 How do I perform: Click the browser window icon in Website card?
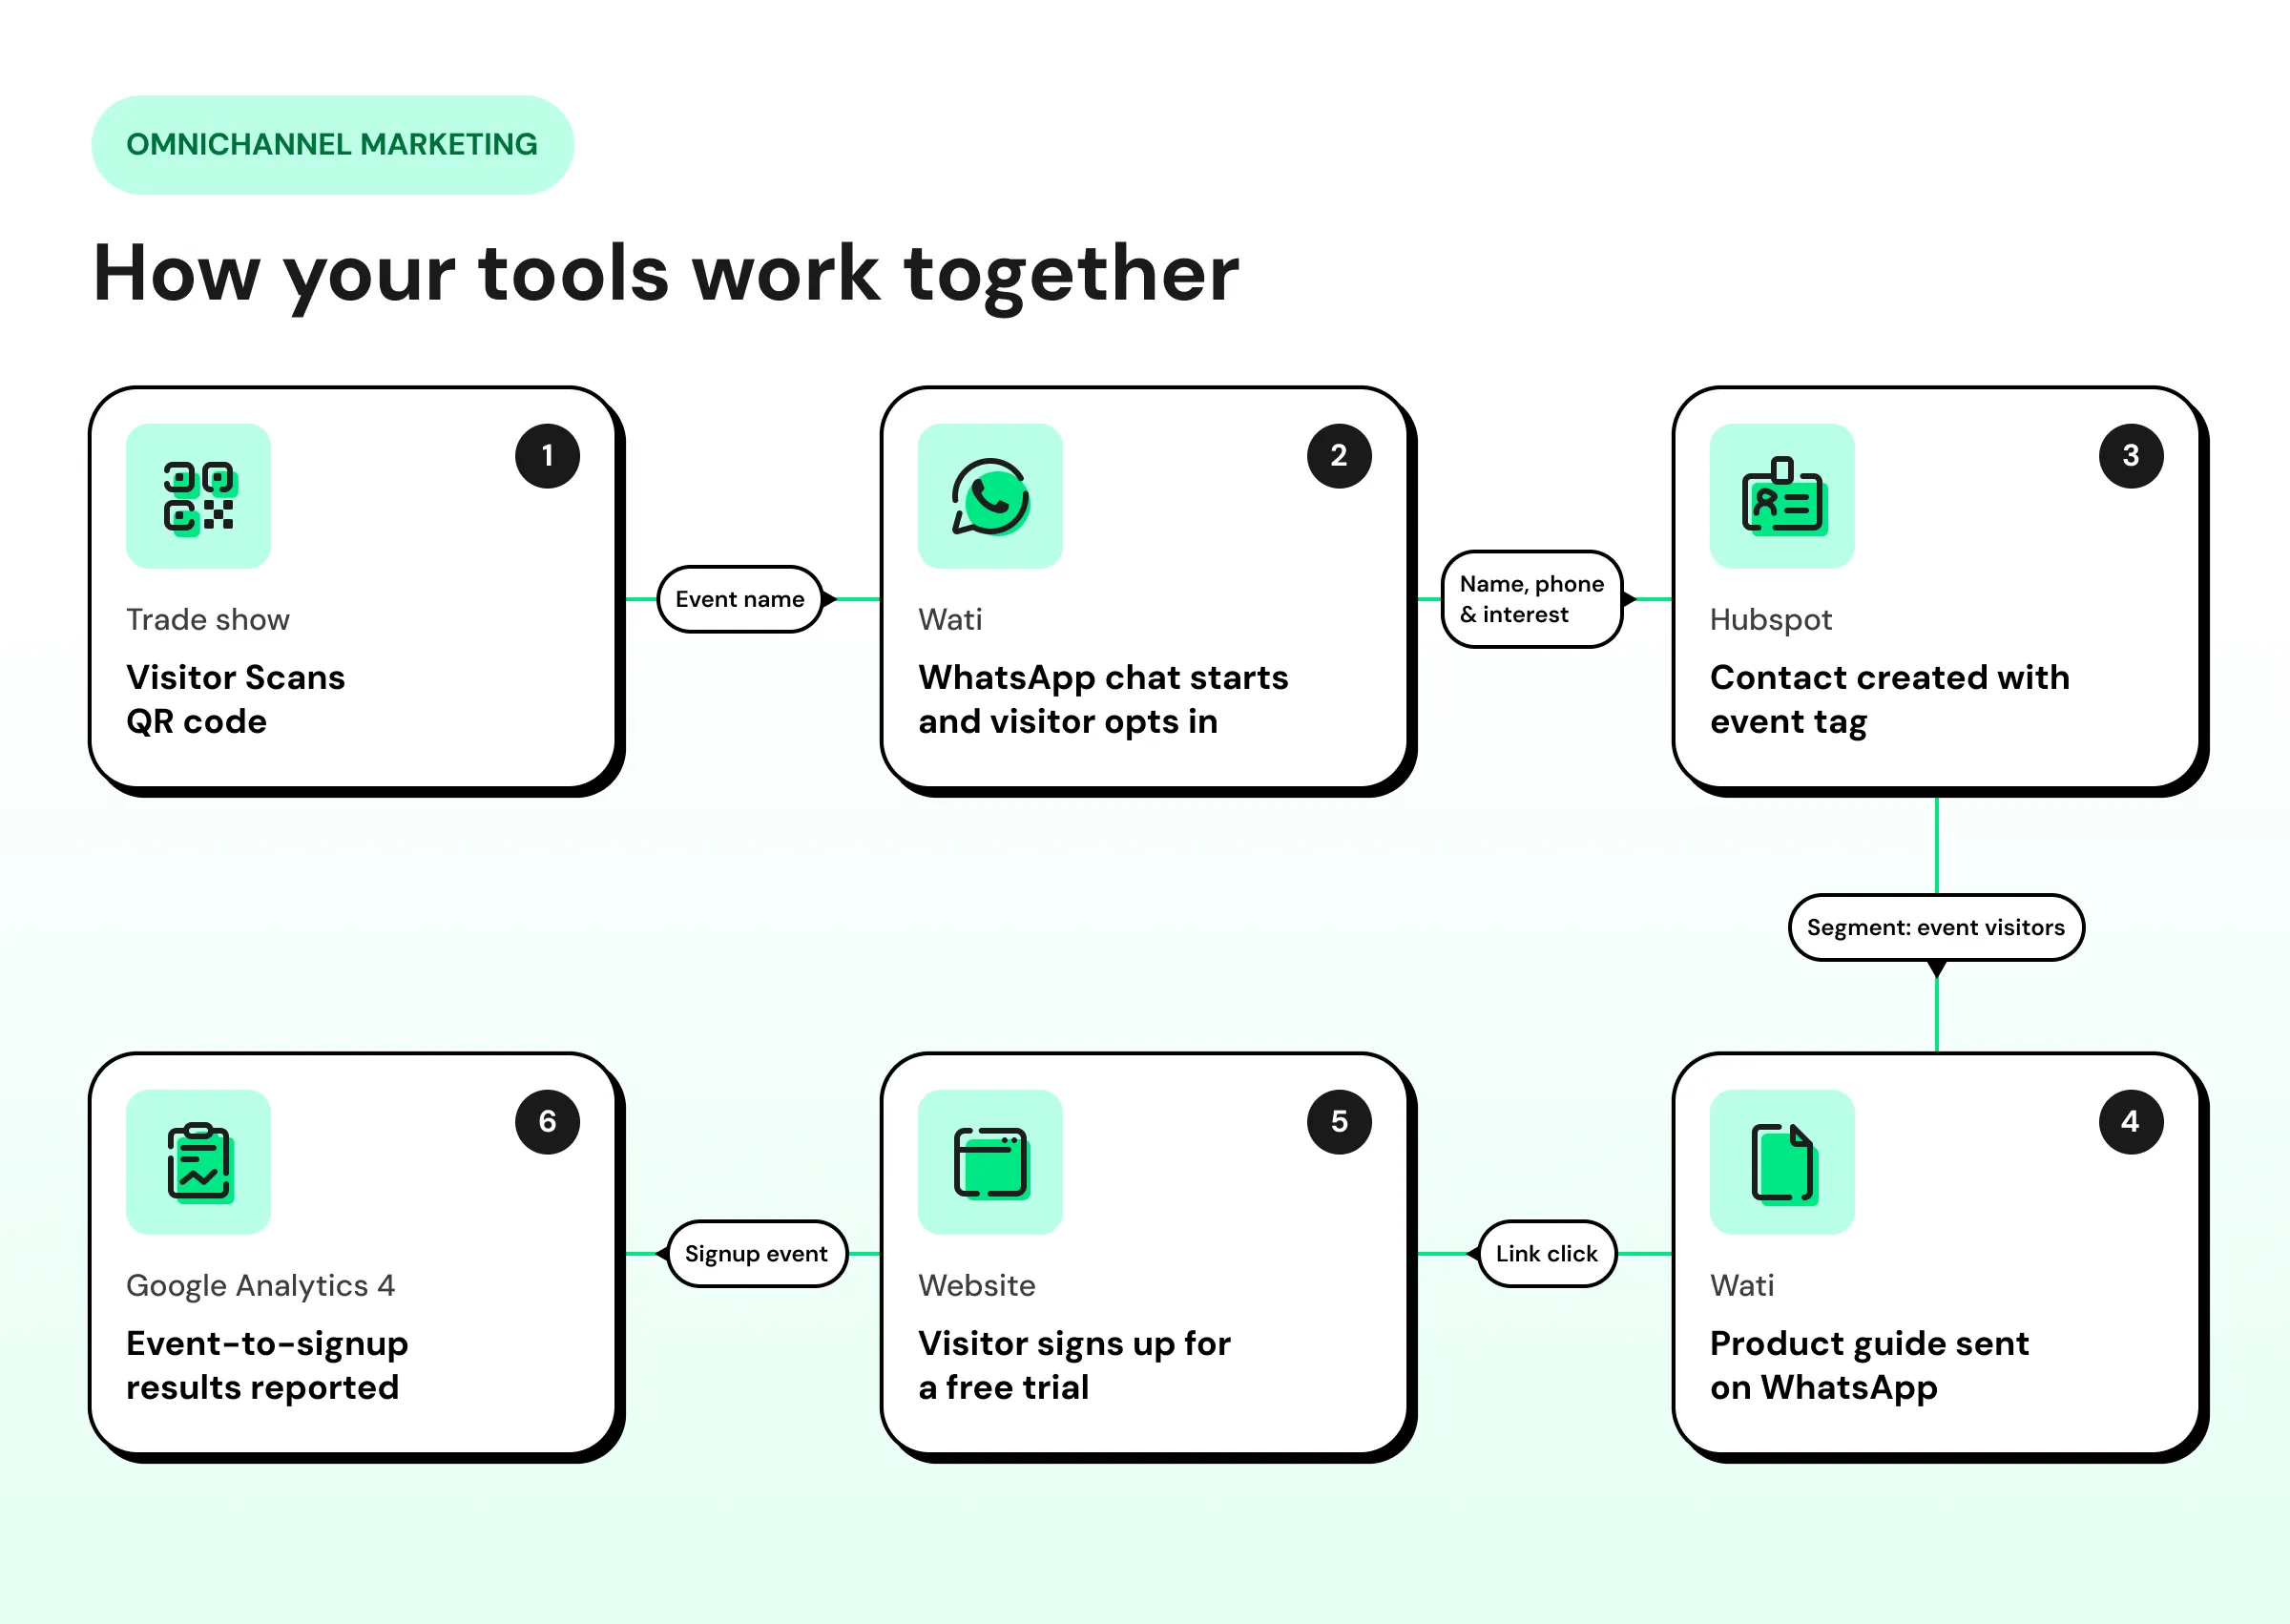coord(990,1162)
